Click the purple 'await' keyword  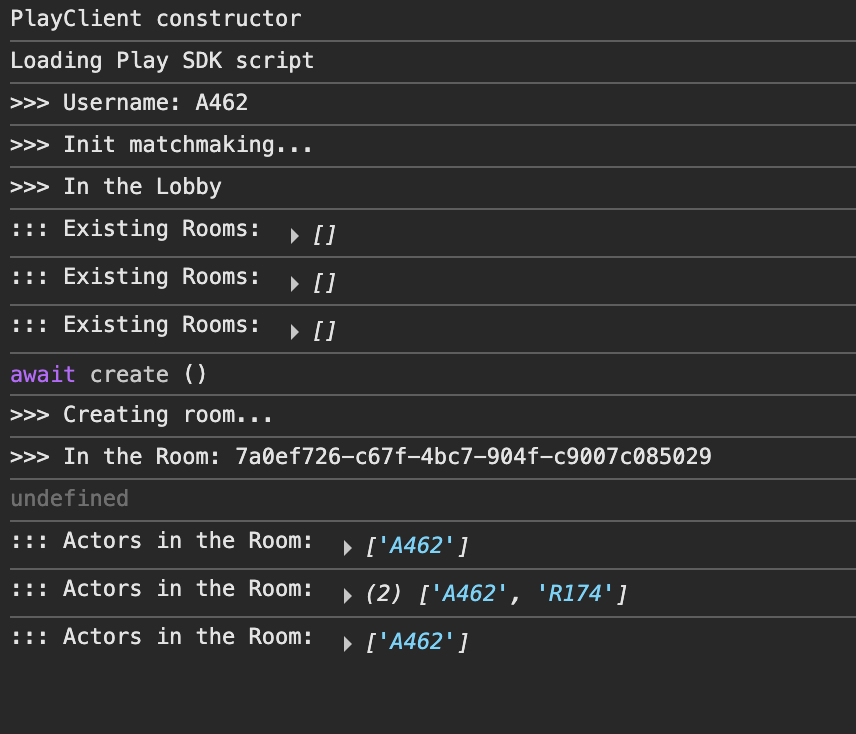tap(42, 374)
